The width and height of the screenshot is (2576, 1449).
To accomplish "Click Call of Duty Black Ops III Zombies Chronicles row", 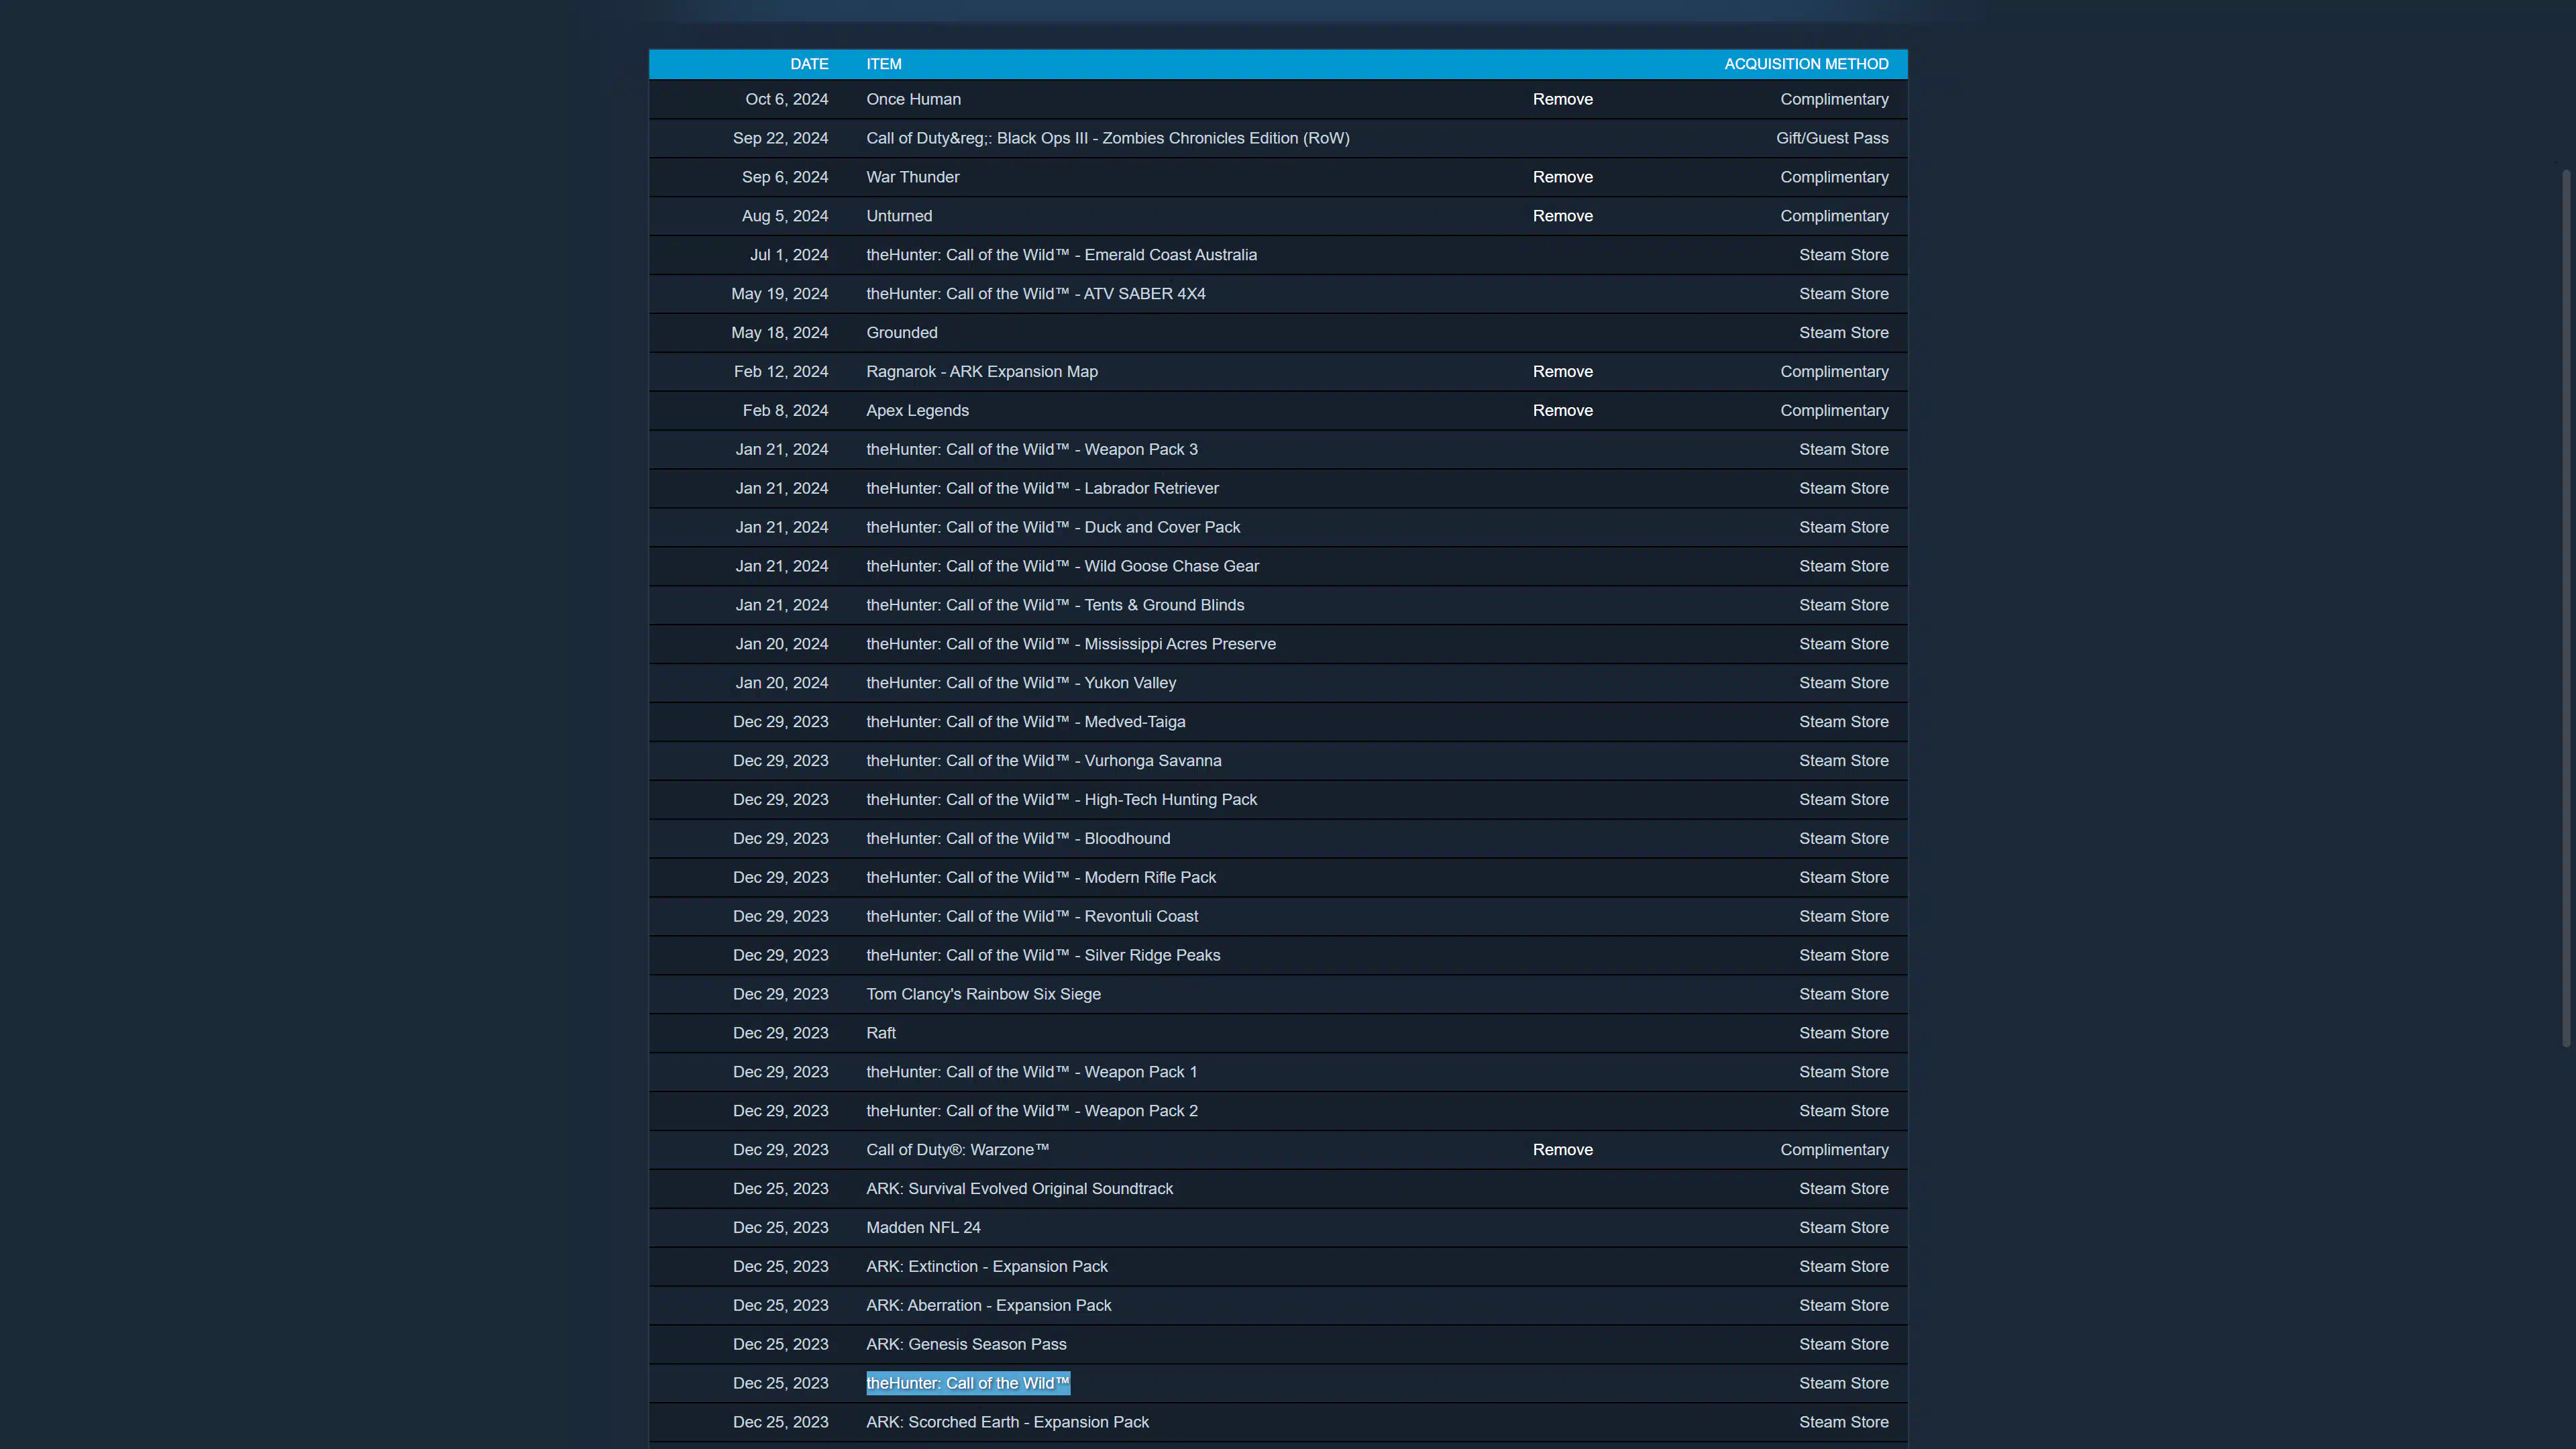I will click(x=1278, y=138).
